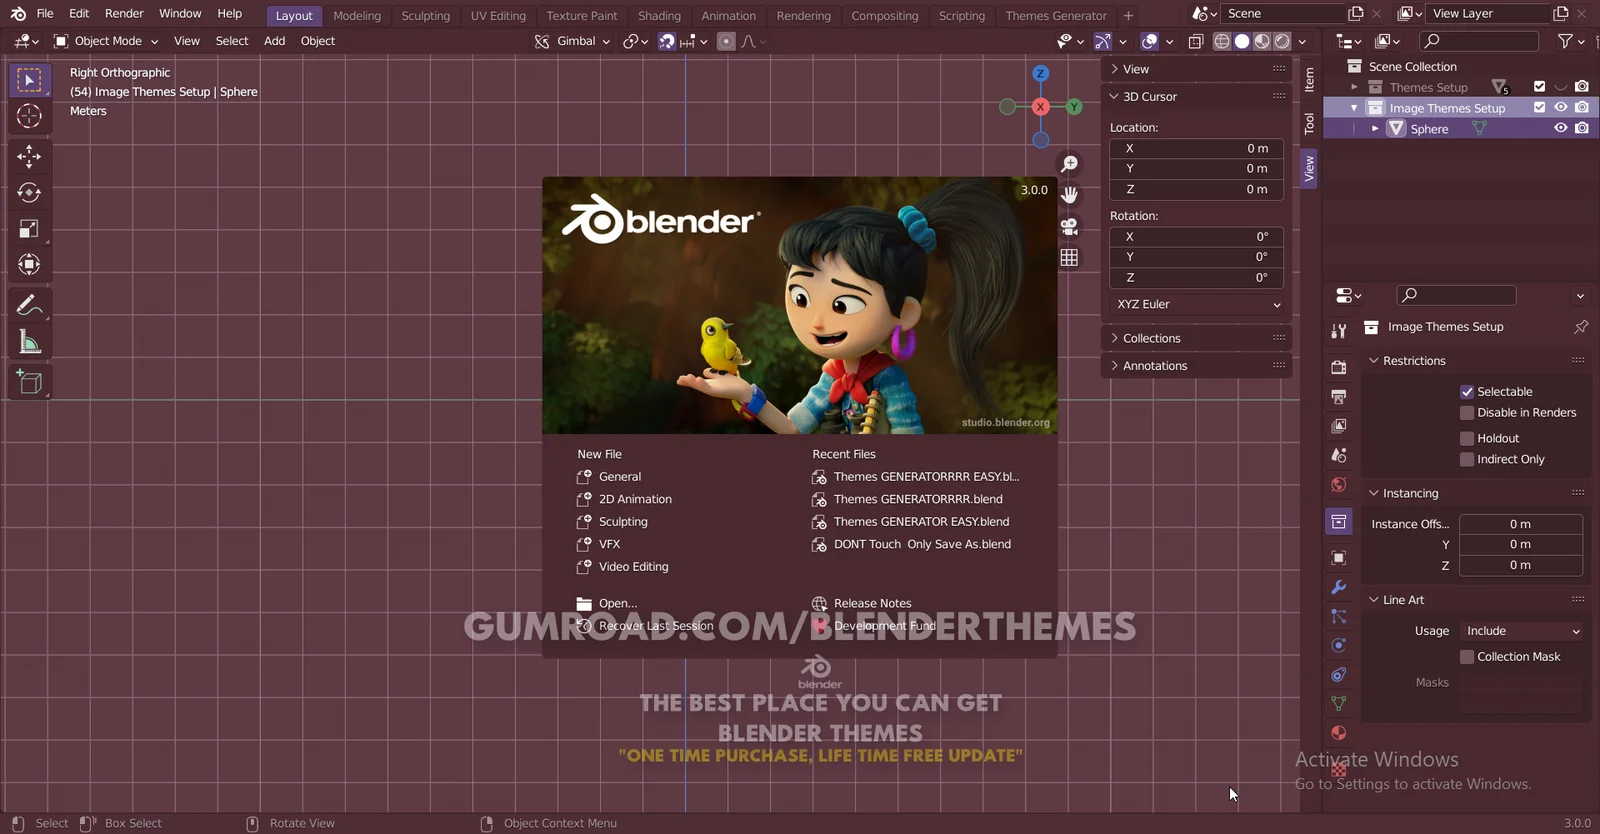The height and width of the screenshot is (834, 1600).
Task: Open the Output properties tab
Action: coord(1339,397)
